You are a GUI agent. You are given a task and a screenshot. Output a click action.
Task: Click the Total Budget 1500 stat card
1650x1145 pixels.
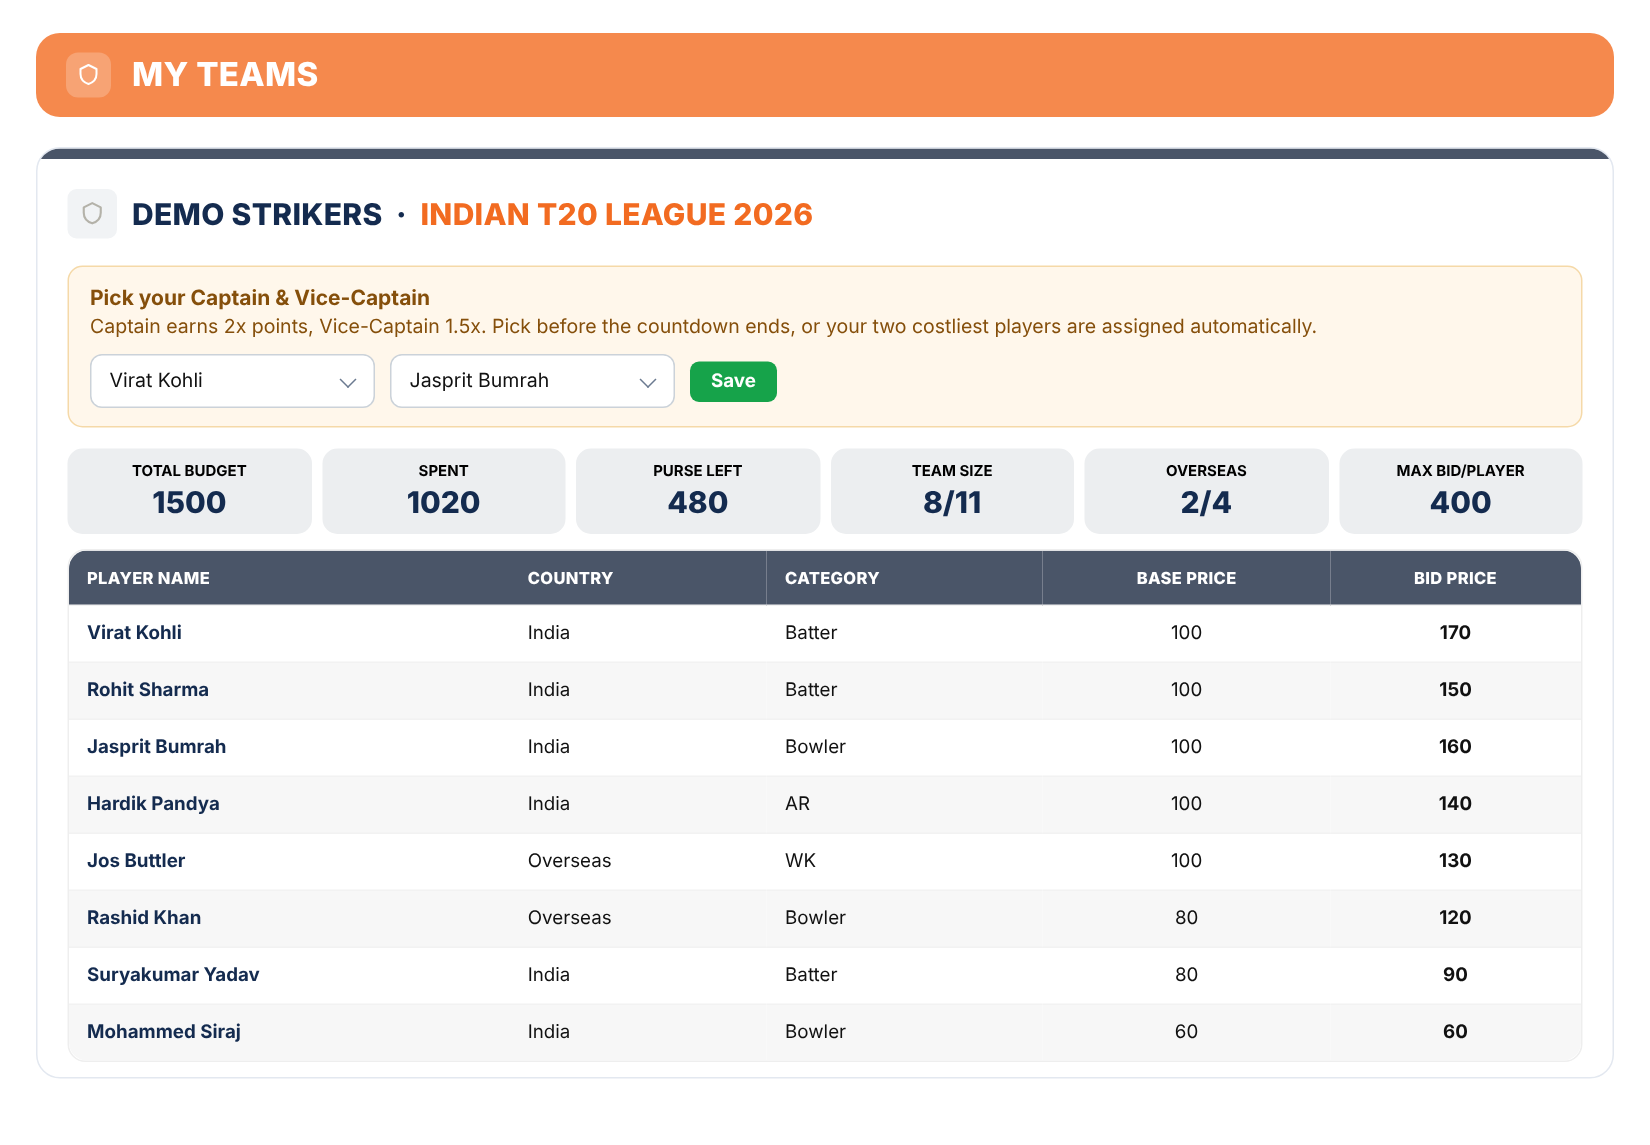pos(190,491)
